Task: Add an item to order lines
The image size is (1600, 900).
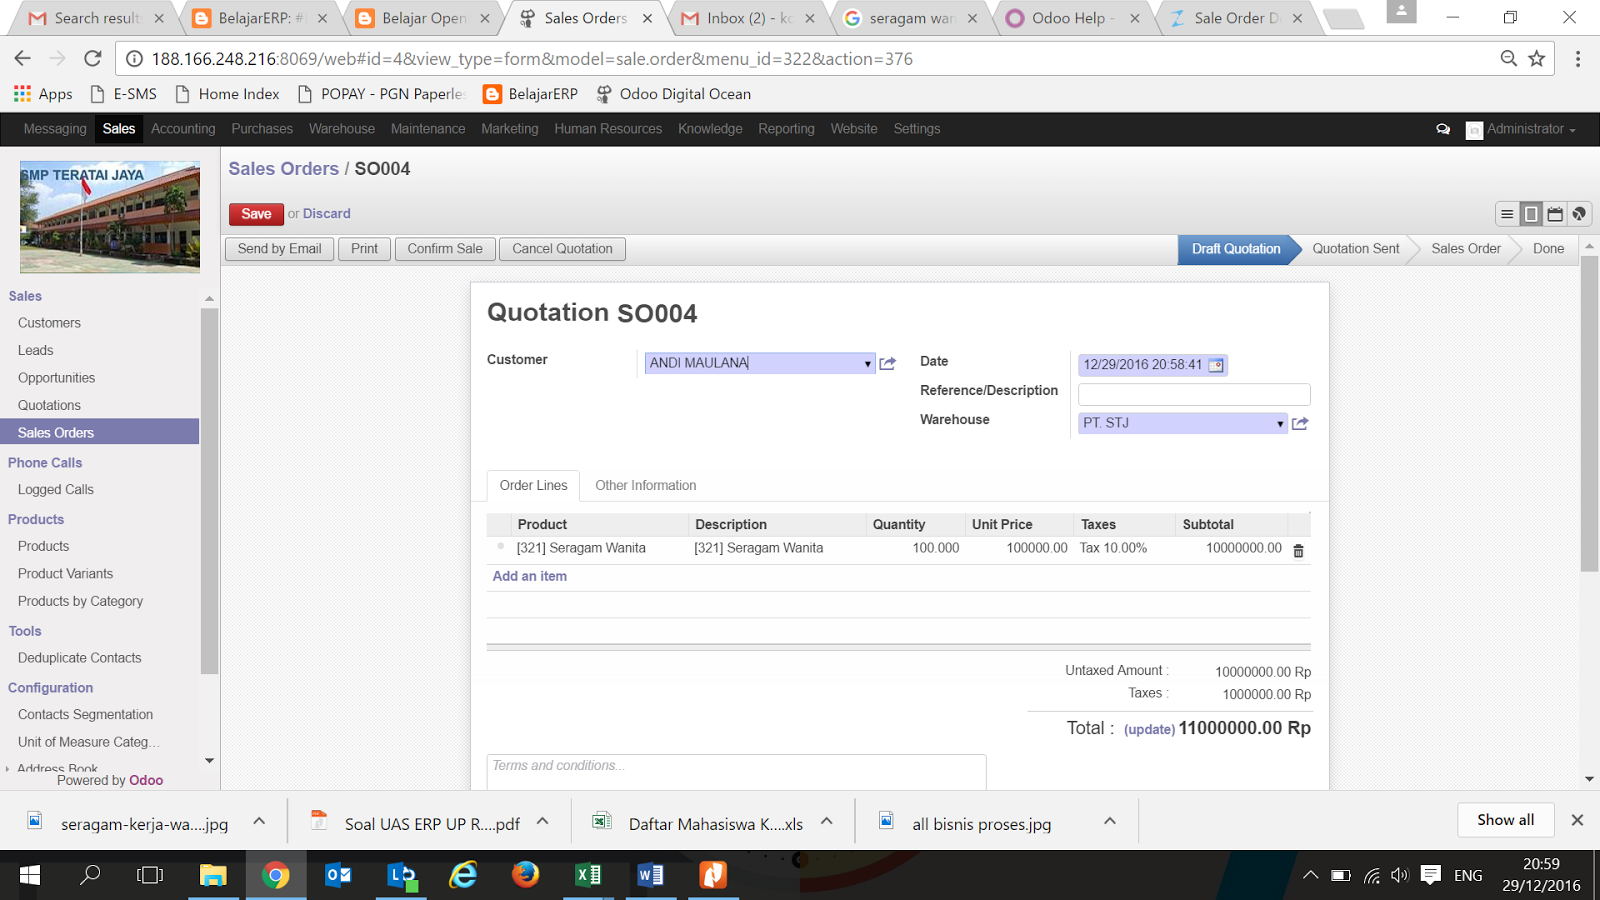Action: [530, 576]
